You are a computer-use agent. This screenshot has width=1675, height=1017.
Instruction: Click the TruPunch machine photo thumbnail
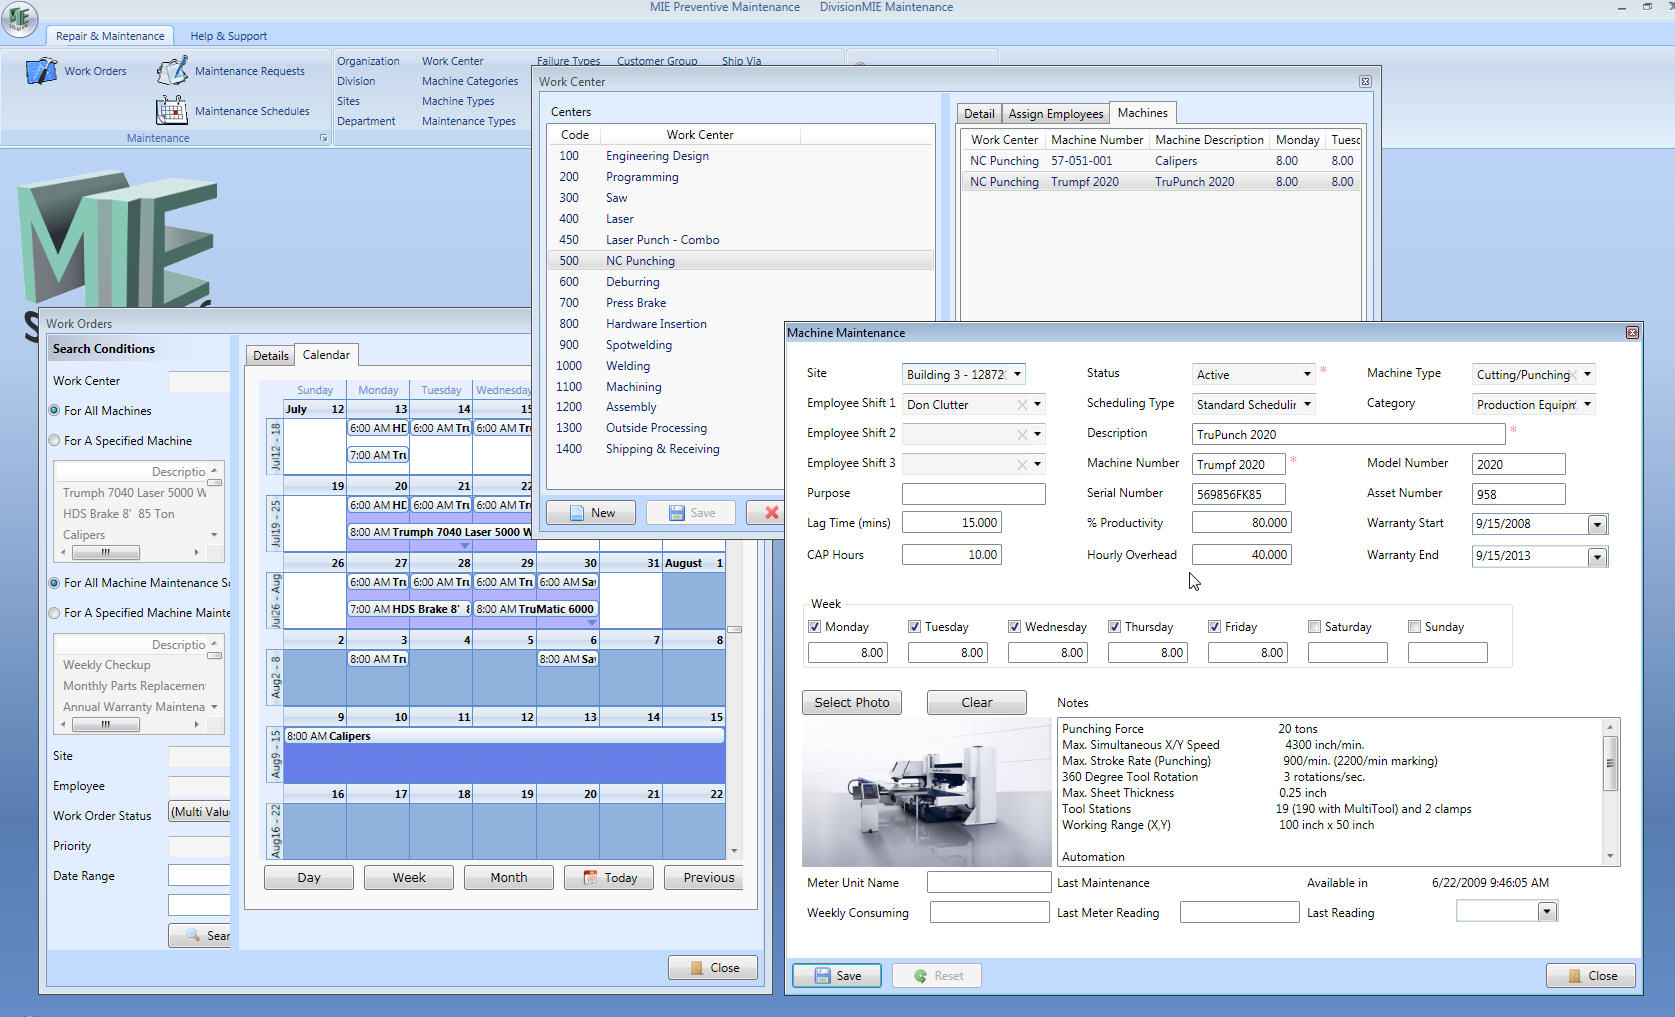926,792
